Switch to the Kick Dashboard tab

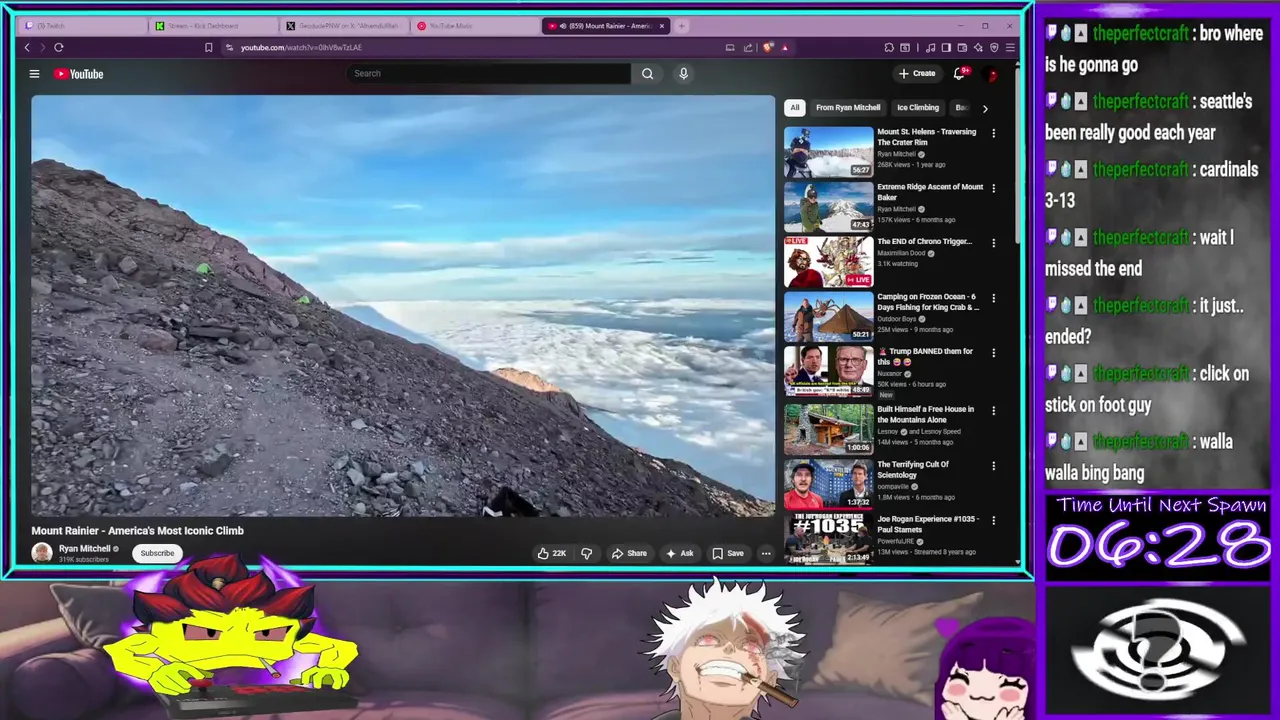coord(214,26)
